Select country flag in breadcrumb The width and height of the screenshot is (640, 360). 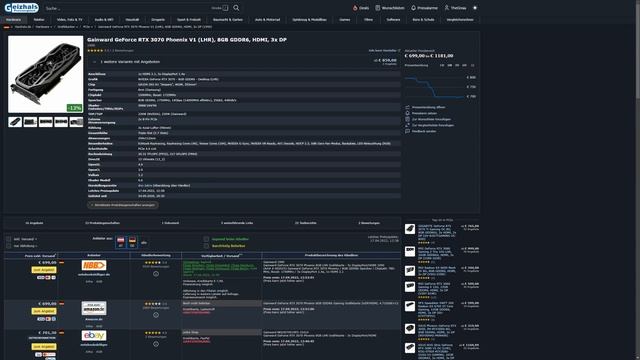pos(7,27)
